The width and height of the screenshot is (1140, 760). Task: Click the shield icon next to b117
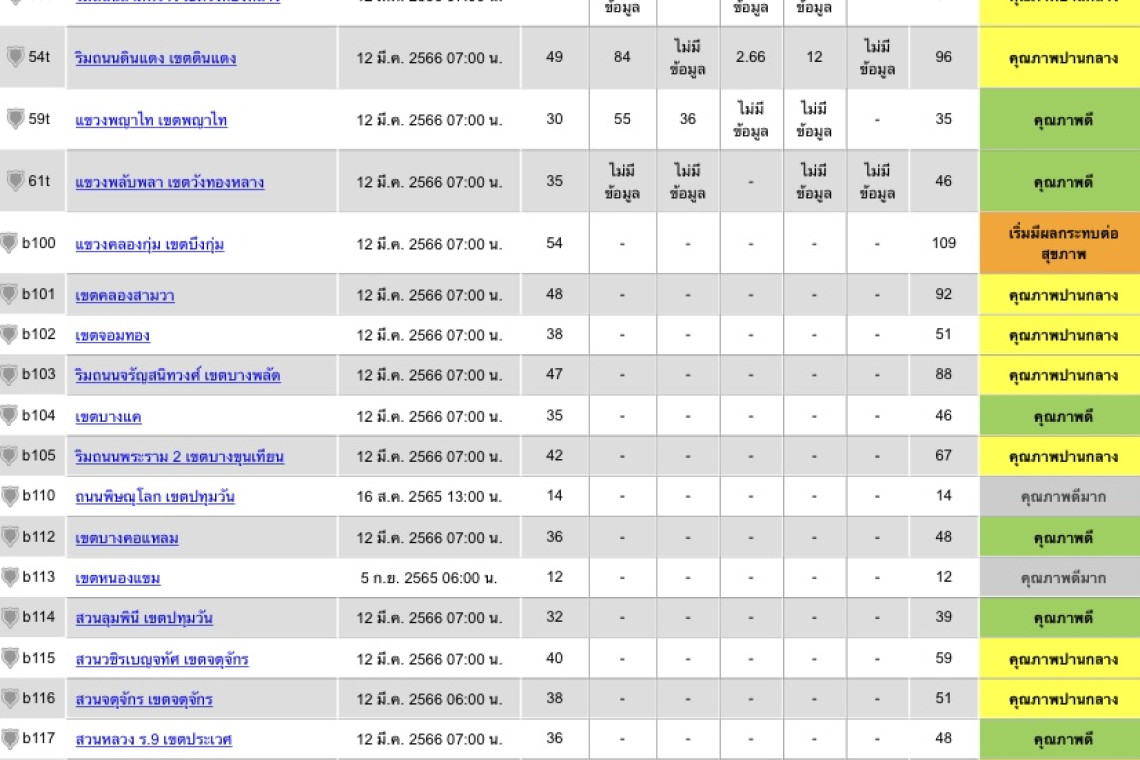click(x=9, y=739)
